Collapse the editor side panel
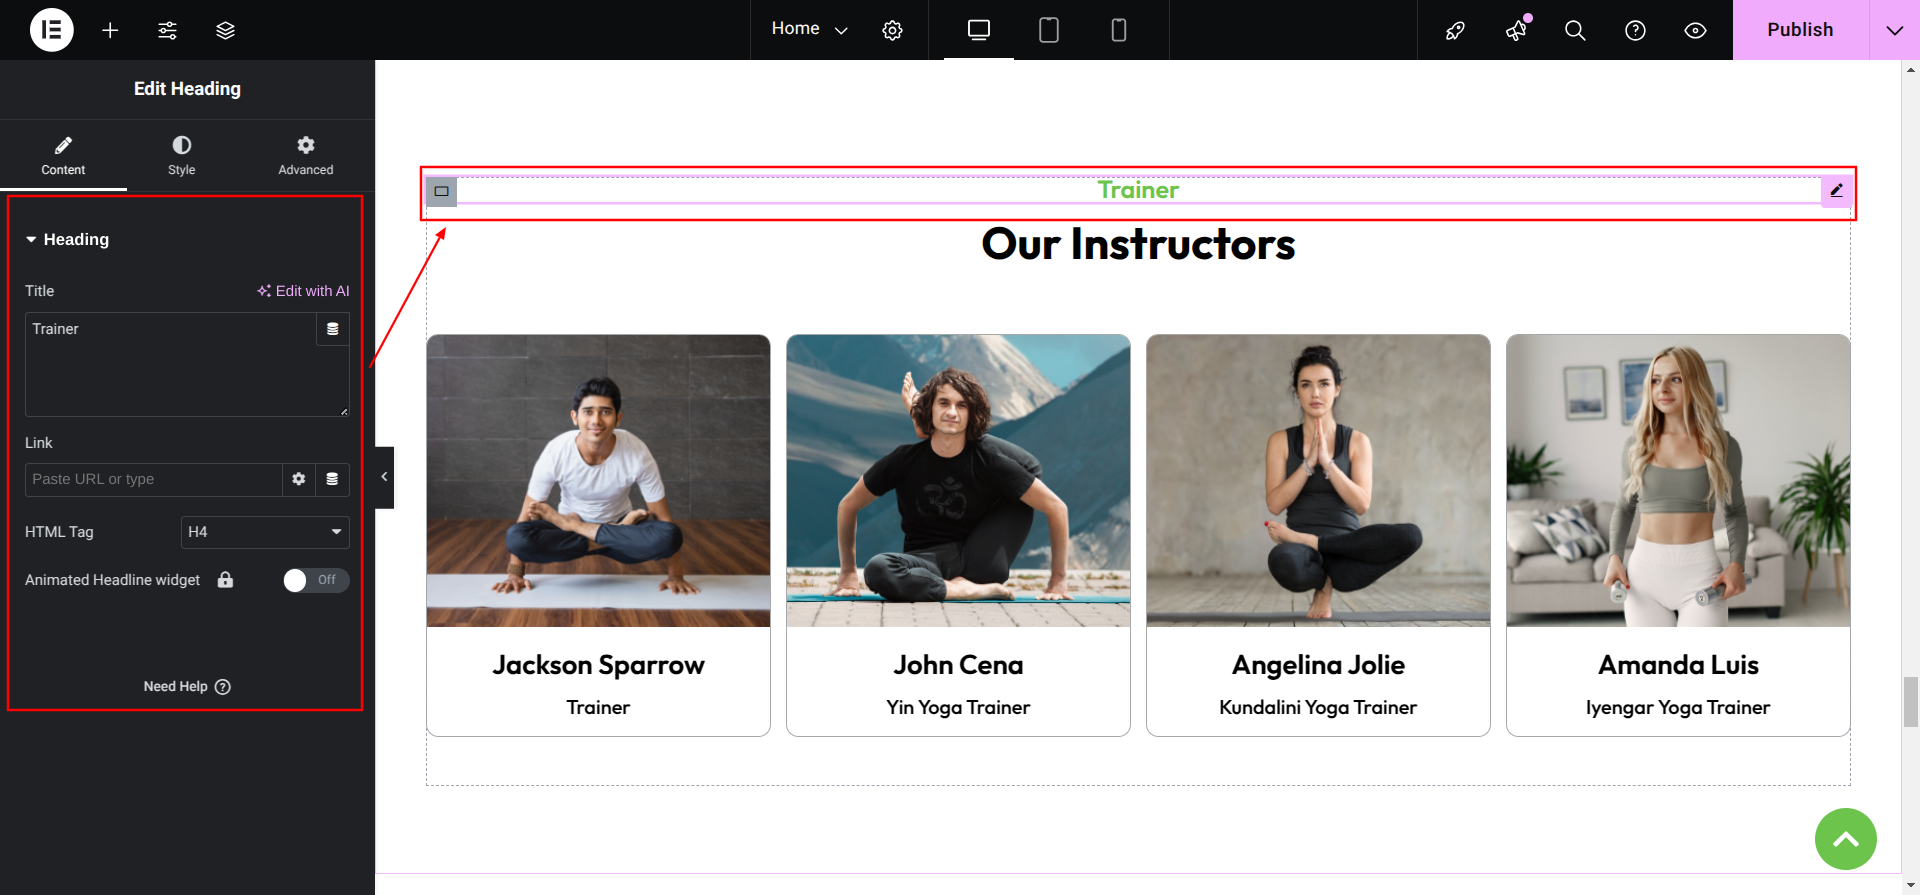Viewport: 1920px width, 895px height. coord(384,477)
